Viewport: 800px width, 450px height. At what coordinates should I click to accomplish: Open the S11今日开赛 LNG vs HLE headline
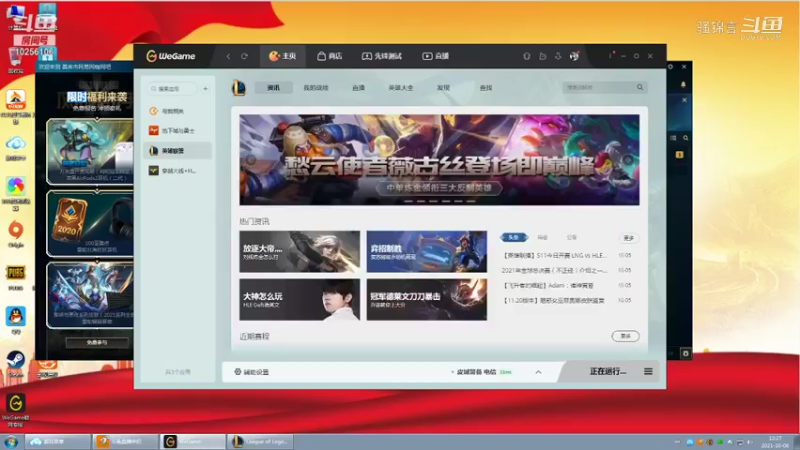pyautogui.click(x=555, y=255)
